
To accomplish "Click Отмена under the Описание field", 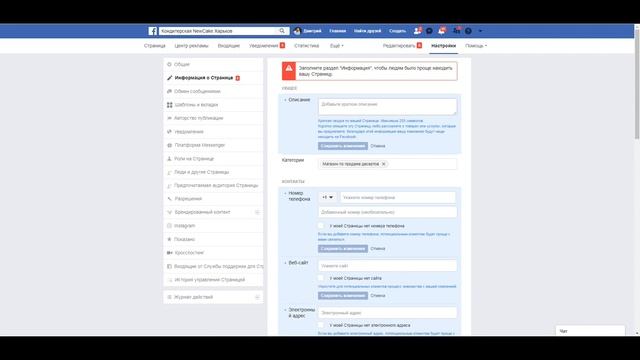I will (378, 146).
